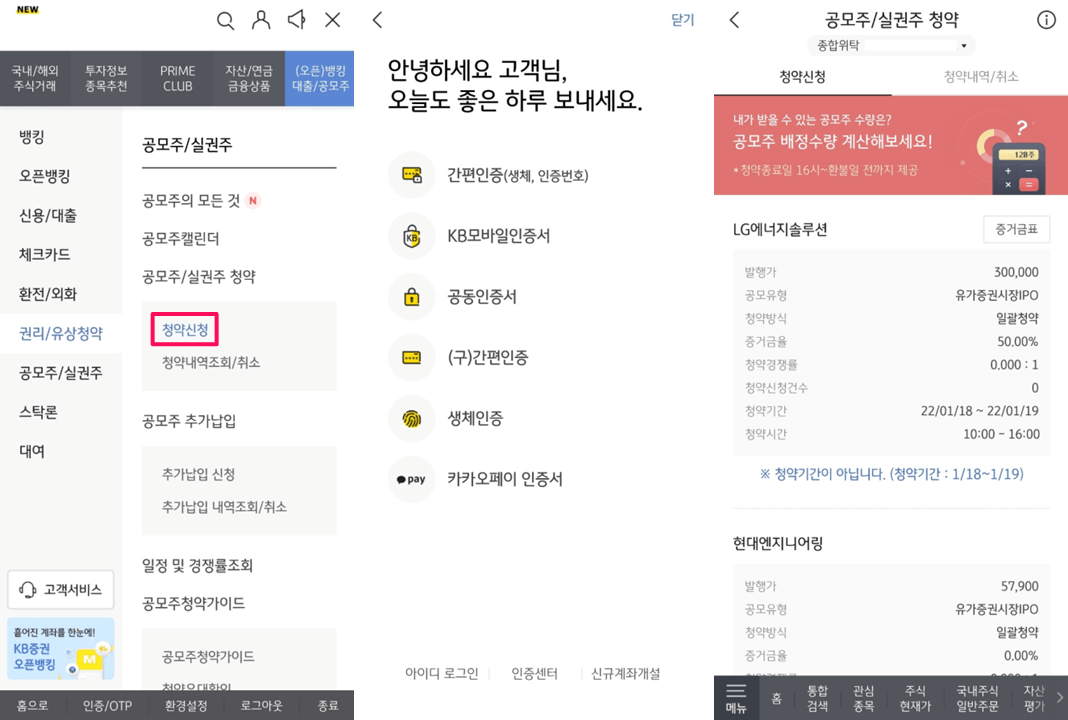The height and width of the screenshot is (720, 1068).
Task: Expand the bottom bar with the right chevron
Action: (x=1060, y=697)
